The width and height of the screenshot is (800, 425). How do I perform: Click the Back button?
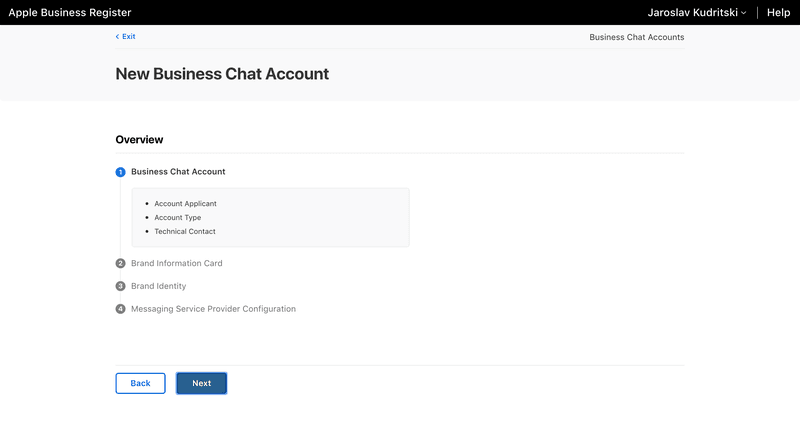click(140, 383)
